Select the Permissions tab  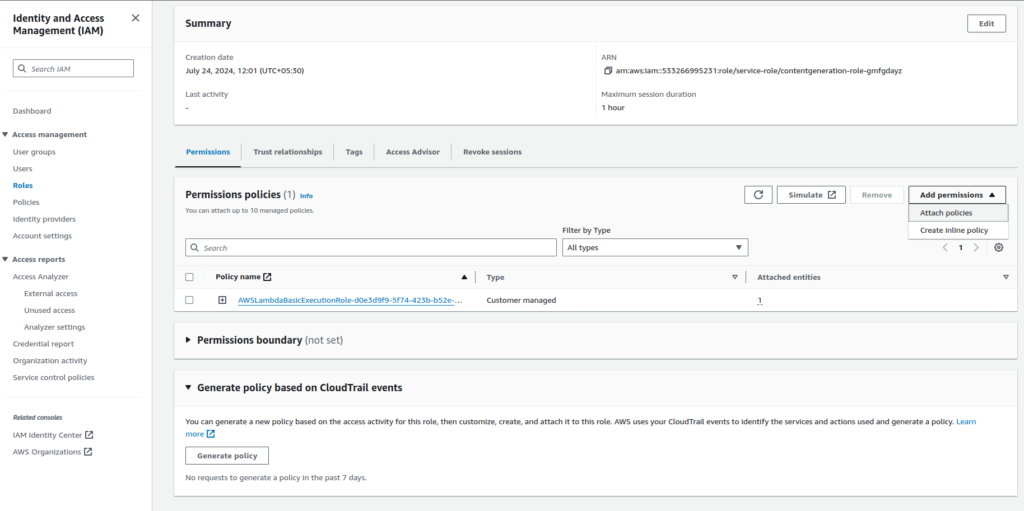pos(208,152)
